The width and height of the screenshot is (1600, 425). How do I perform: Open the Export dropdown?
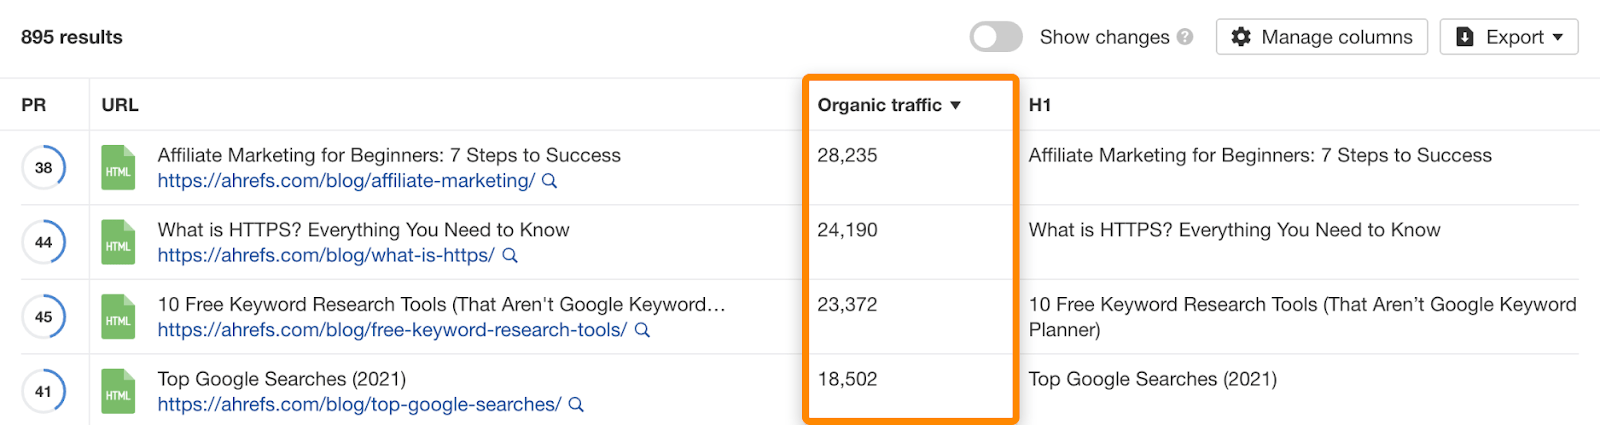[x=1509, y=37]
